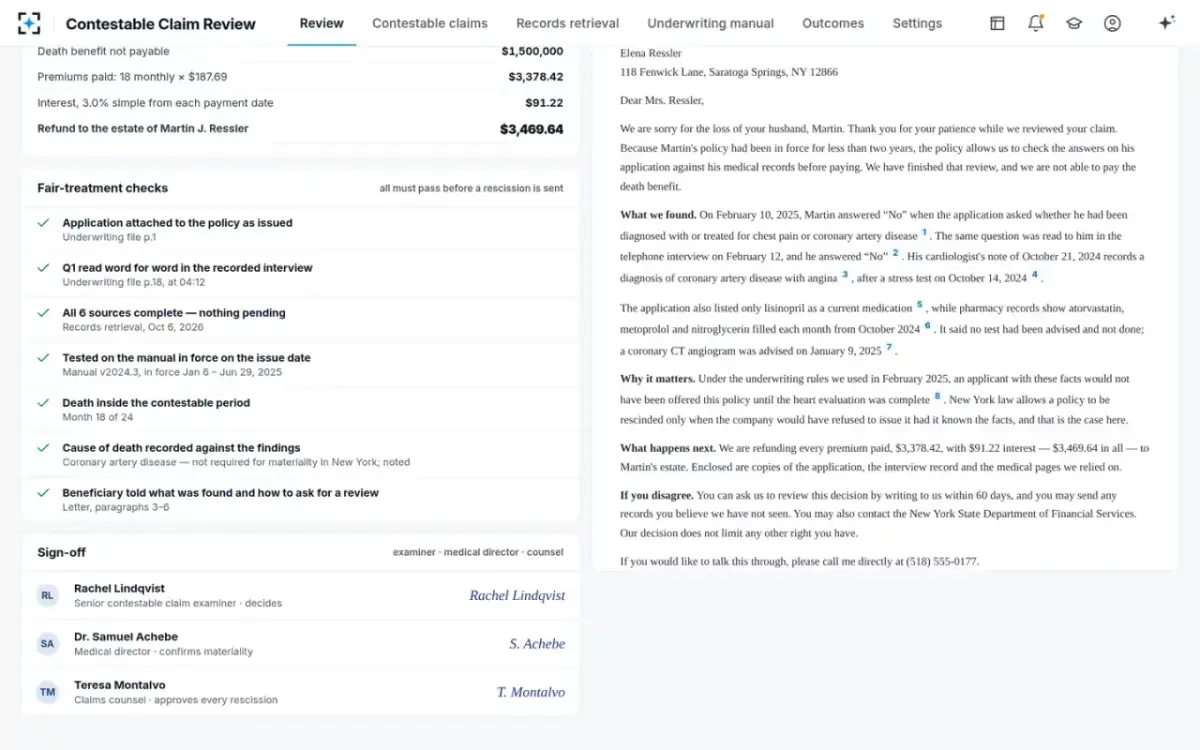Click the phone number (518) 555-0177
The width and height of the screenshot is (1200, 750).
(943, 562)
